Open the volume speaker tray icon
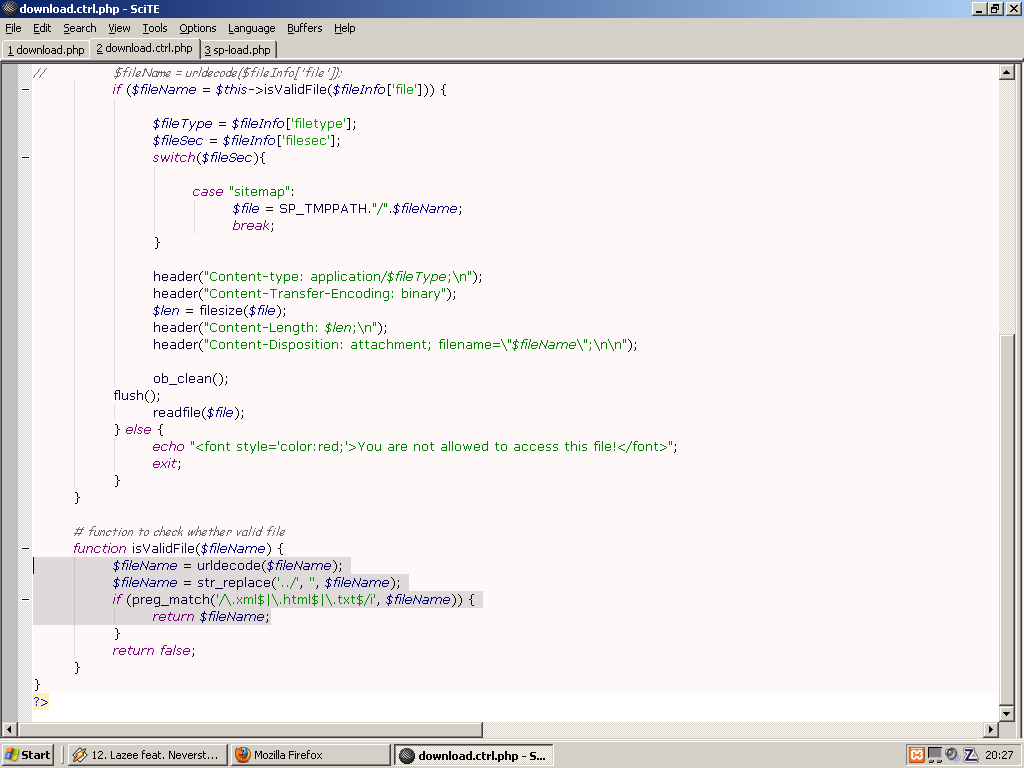The width and height of the screenshot is (1024, 768). point(953,755)
